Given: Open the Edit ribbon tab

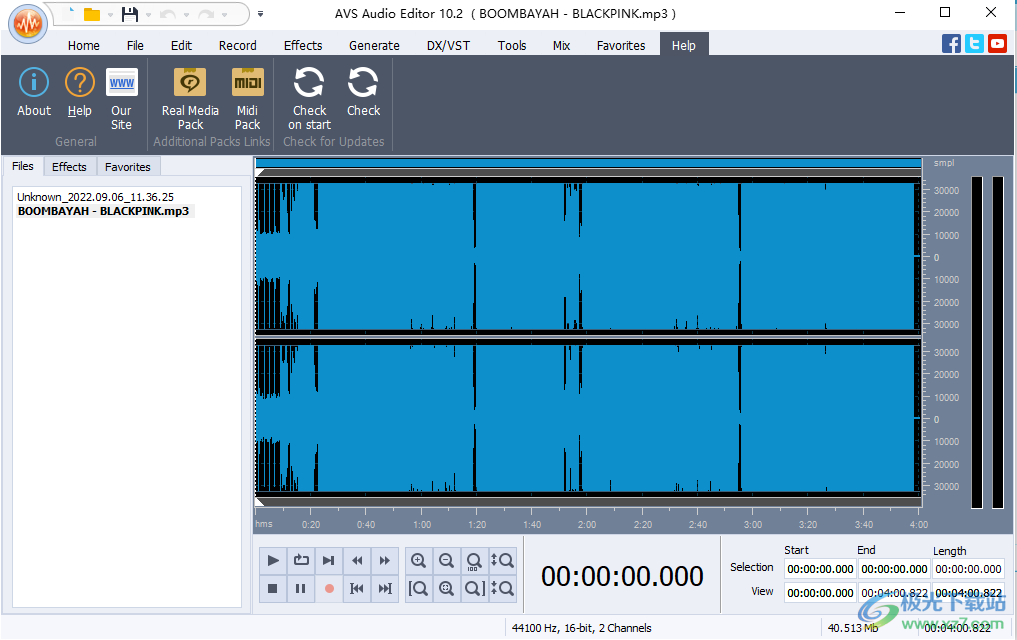Looking at the screenshot, I should [x=181, y=45].
